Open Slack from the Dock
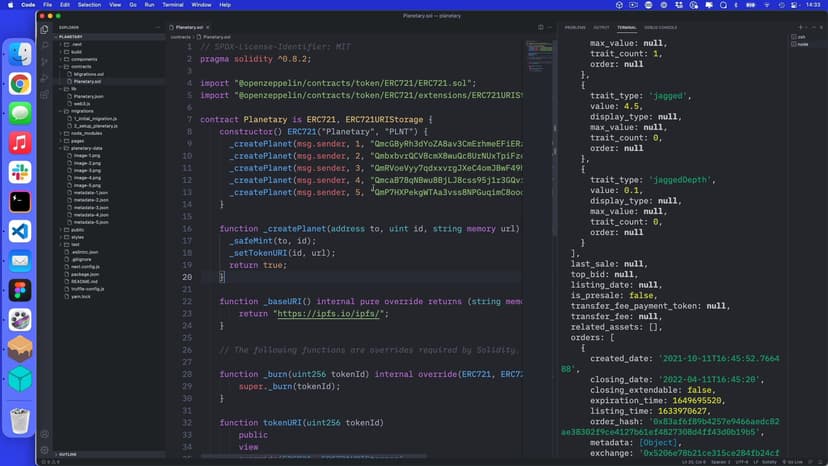 pos(20,171)
